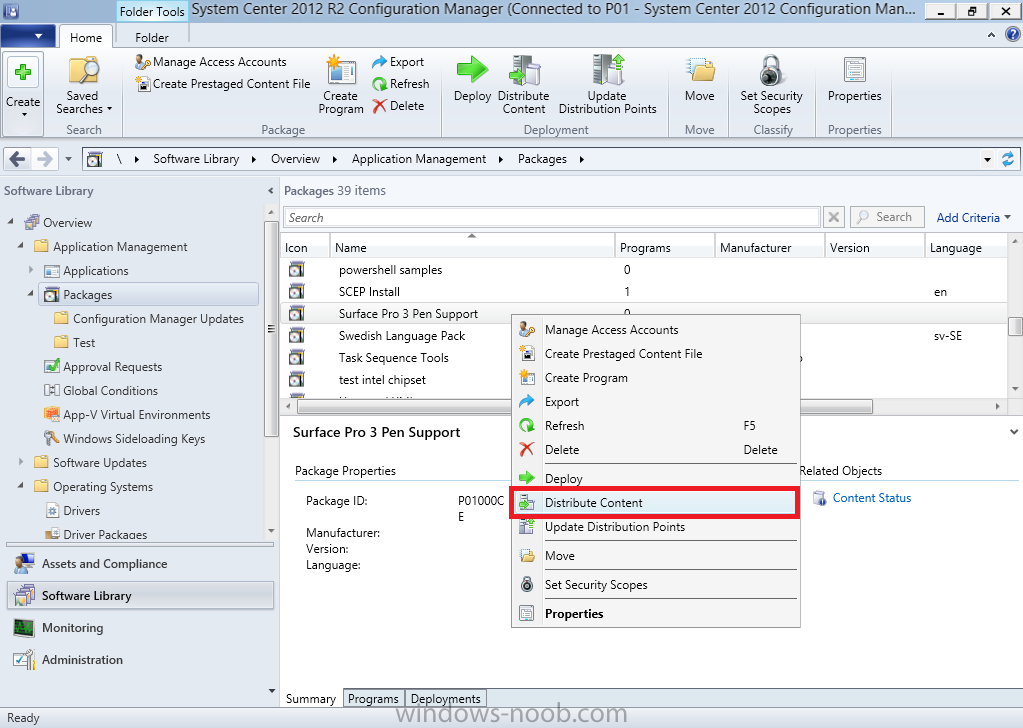The width and height of the screenshot is (1023, 728).
Task: Click the Search button
Action: coord(887,217)
